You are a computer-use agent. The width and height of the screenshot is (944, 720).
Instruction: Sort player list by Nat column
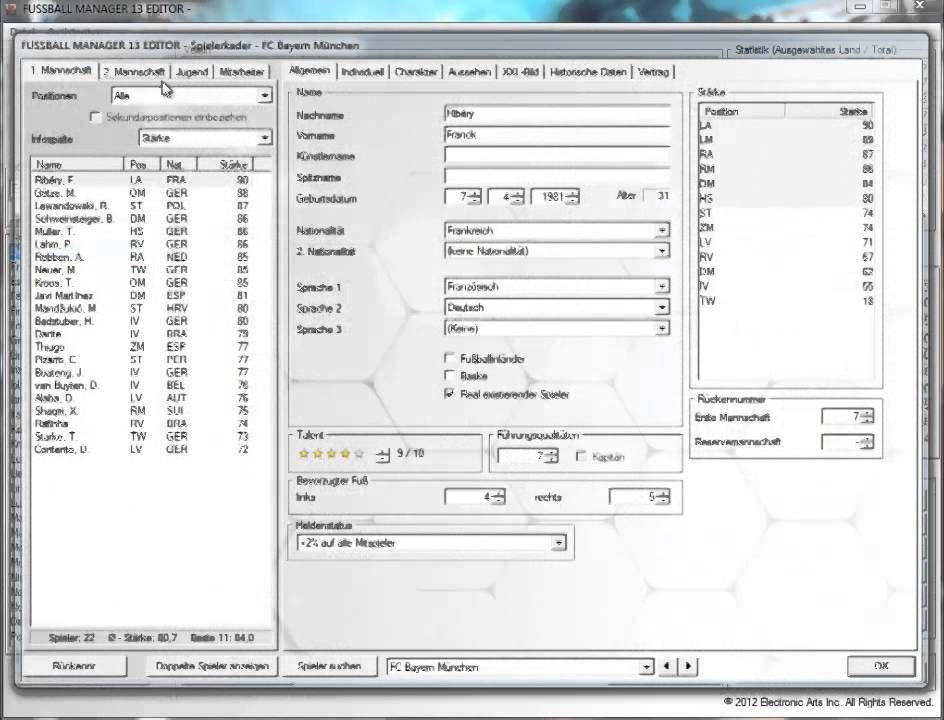tap(179, 164)
